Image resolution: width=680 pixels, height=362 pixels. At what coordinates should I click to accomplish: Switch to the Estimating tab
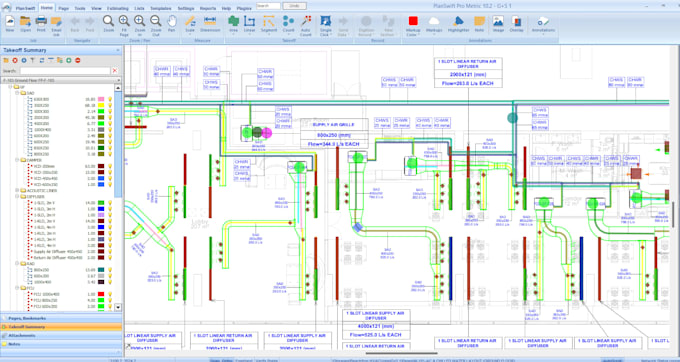click(118, 8)
